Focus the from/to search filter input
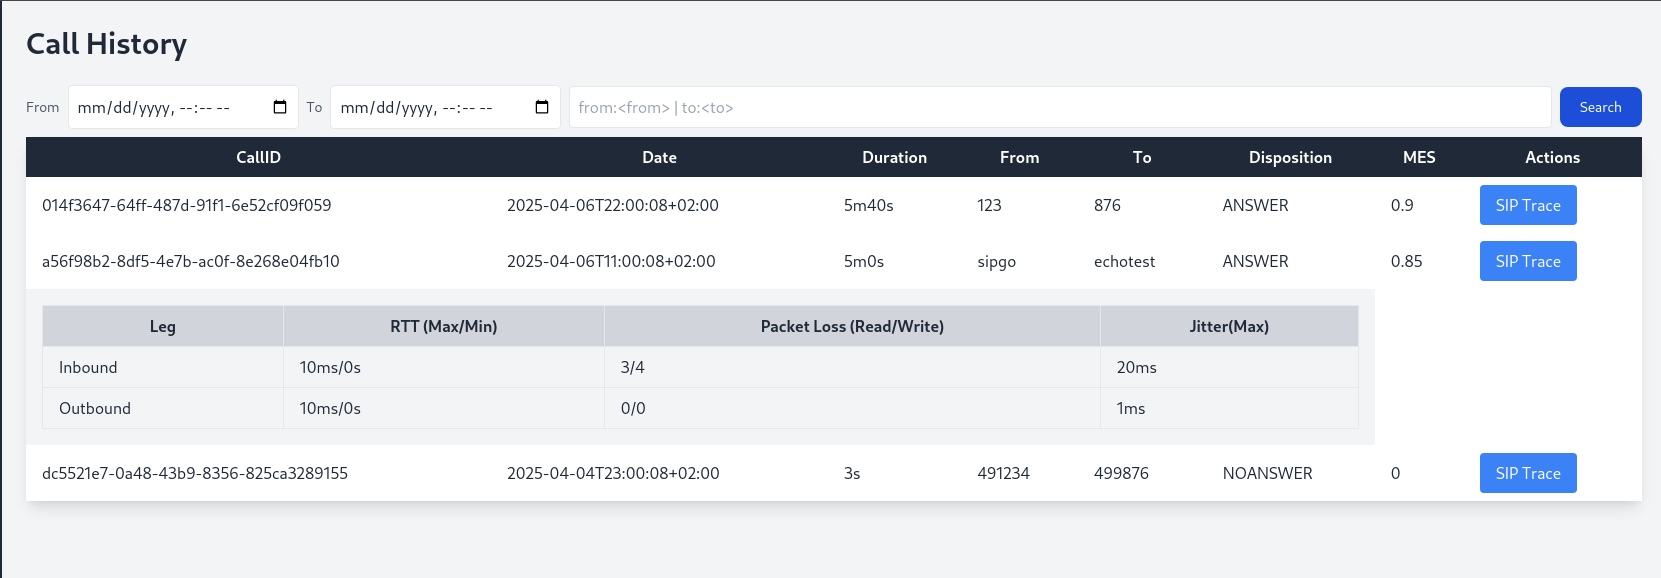 1059,107
